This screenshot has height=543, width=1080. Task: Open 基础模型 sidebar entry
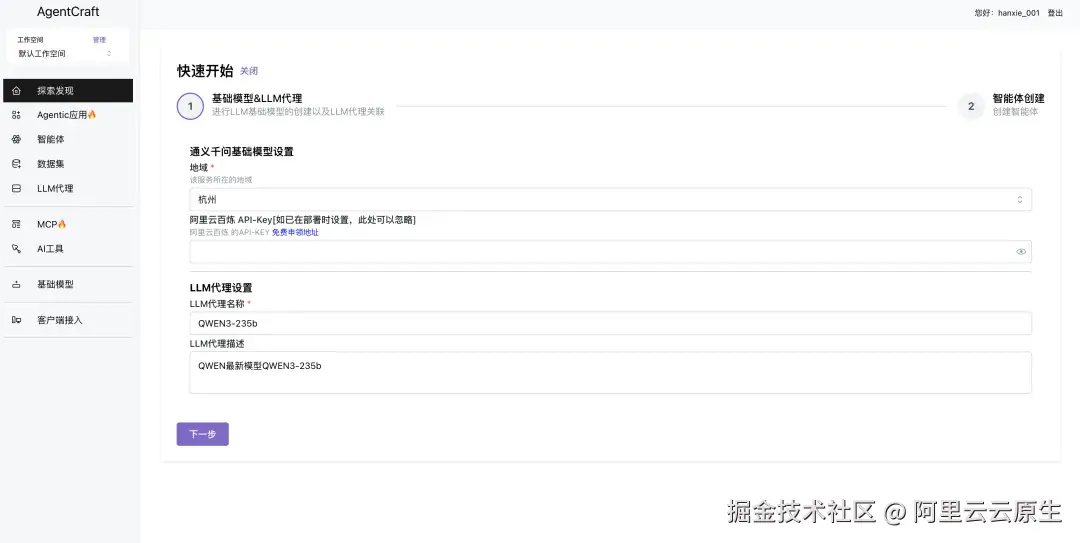pyautogui.click(x=68, y=284)
